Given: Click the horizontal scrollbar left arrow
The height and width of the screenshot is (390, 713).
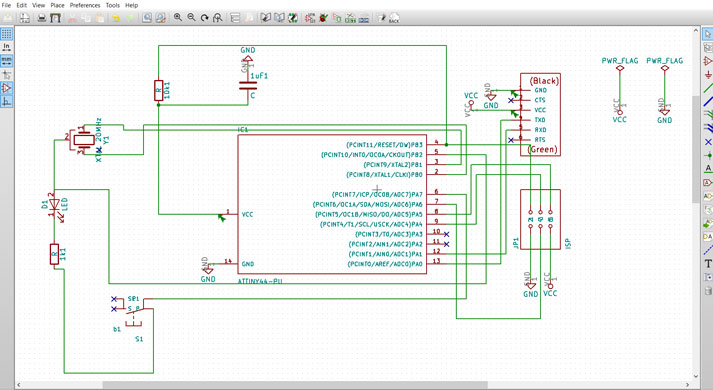Looking at the screenshot, I should pyautogui.click(x=19, y=385).
